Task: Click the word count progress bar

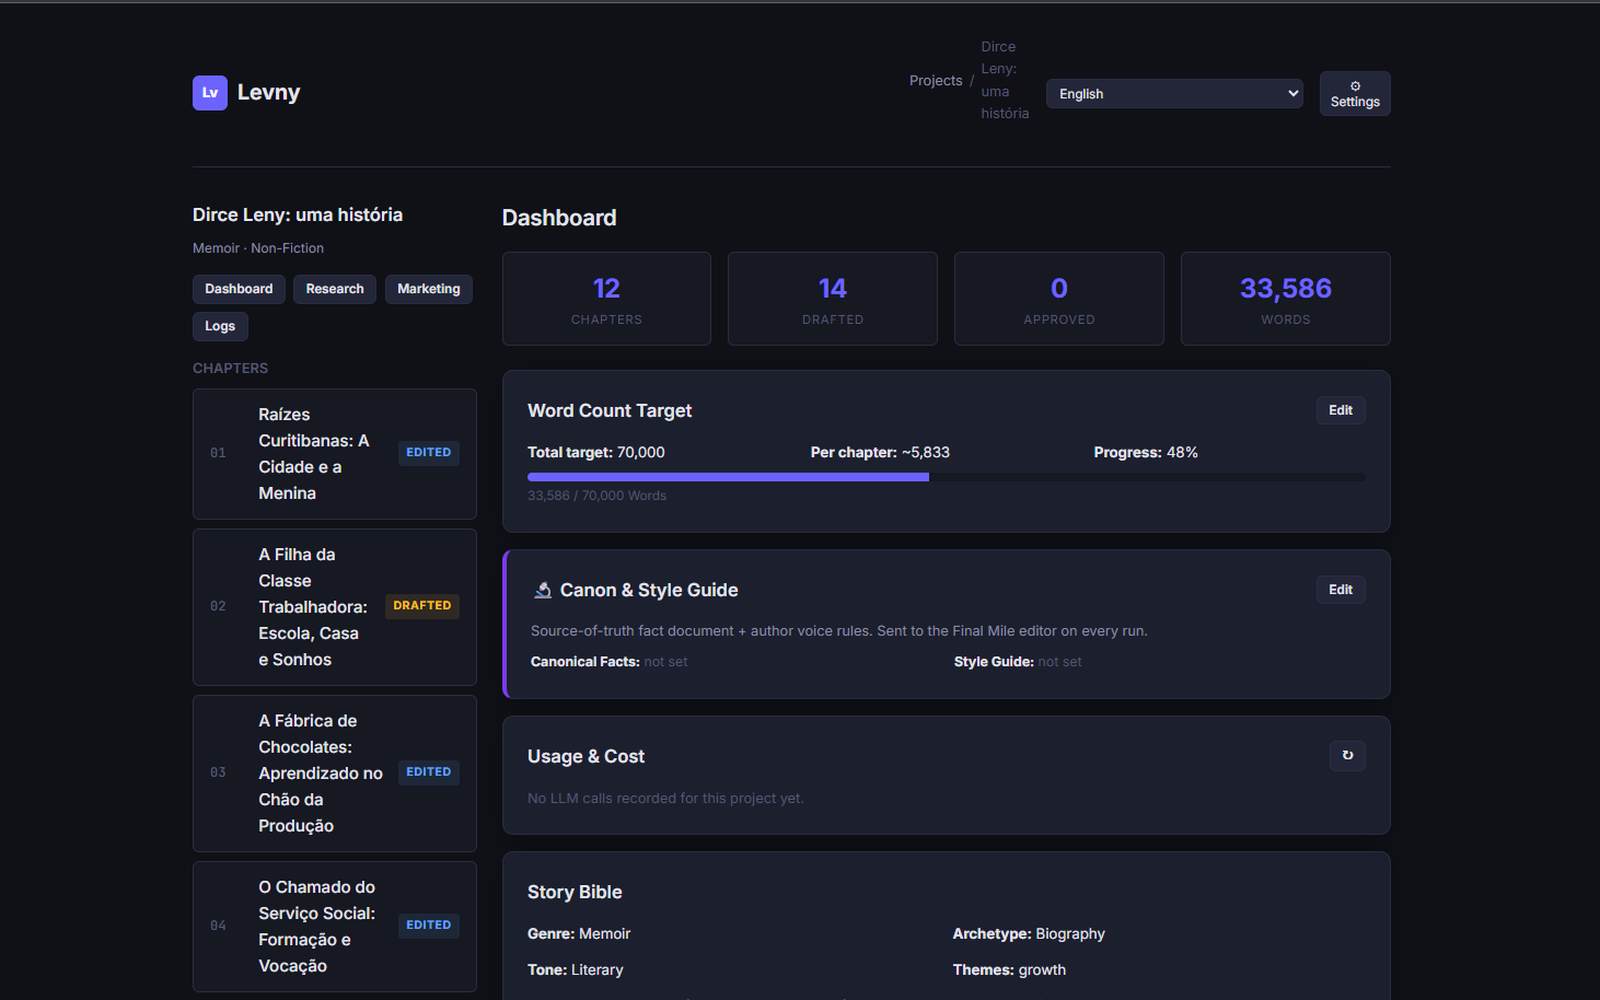Action: pyautogui.click(x=946, y=478)
